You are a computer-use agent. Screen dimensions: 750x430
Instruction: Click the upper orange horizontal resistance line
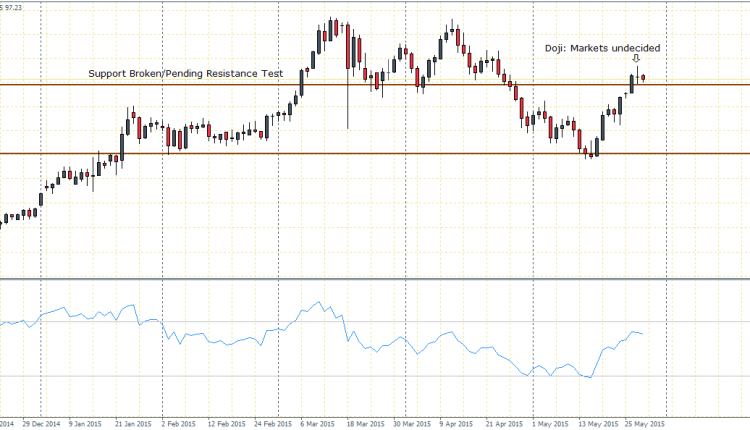200,85
